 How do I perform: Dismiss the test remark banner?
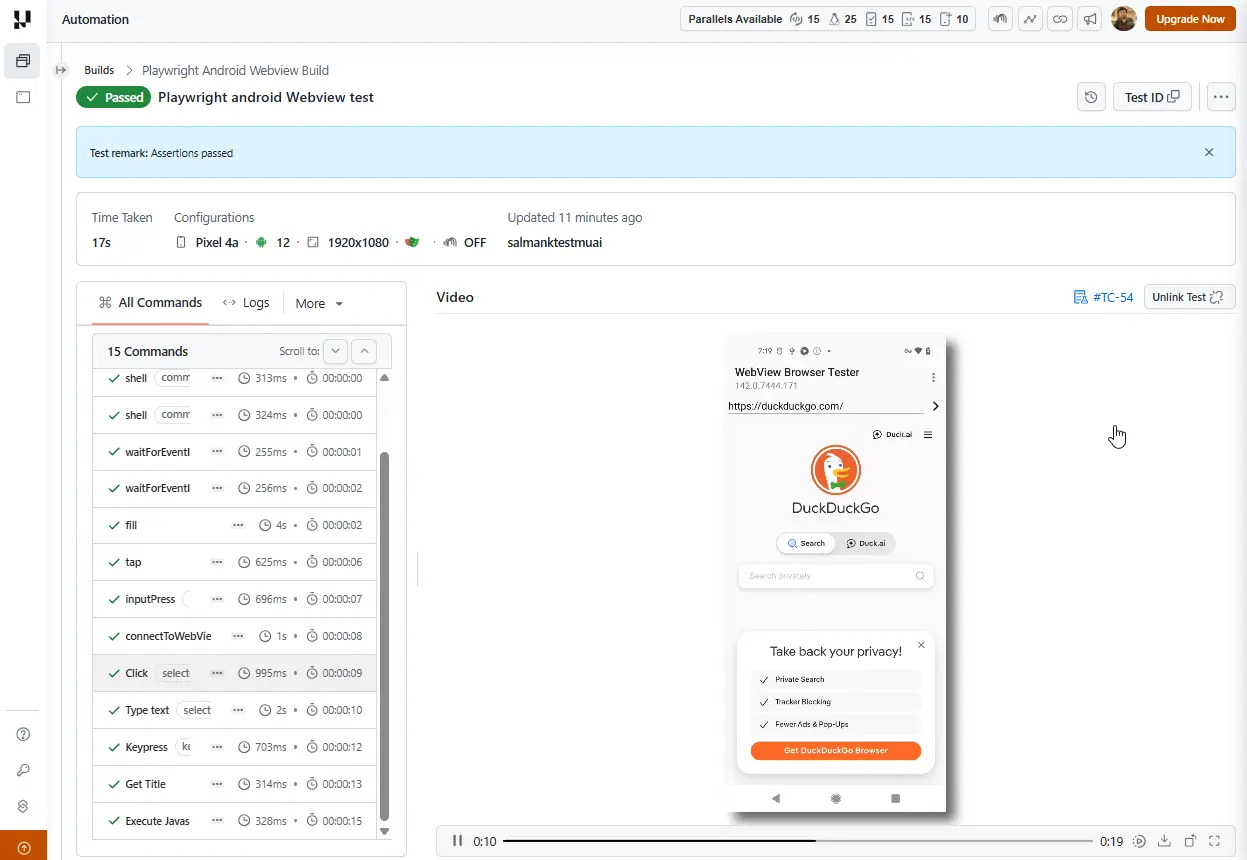tap(1209, 153)
